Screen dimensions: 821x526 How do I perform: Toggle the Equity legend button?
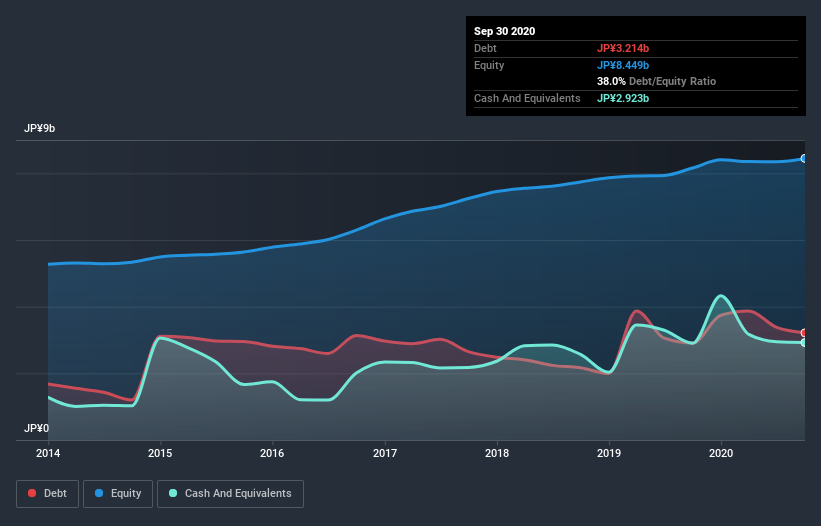118,494
